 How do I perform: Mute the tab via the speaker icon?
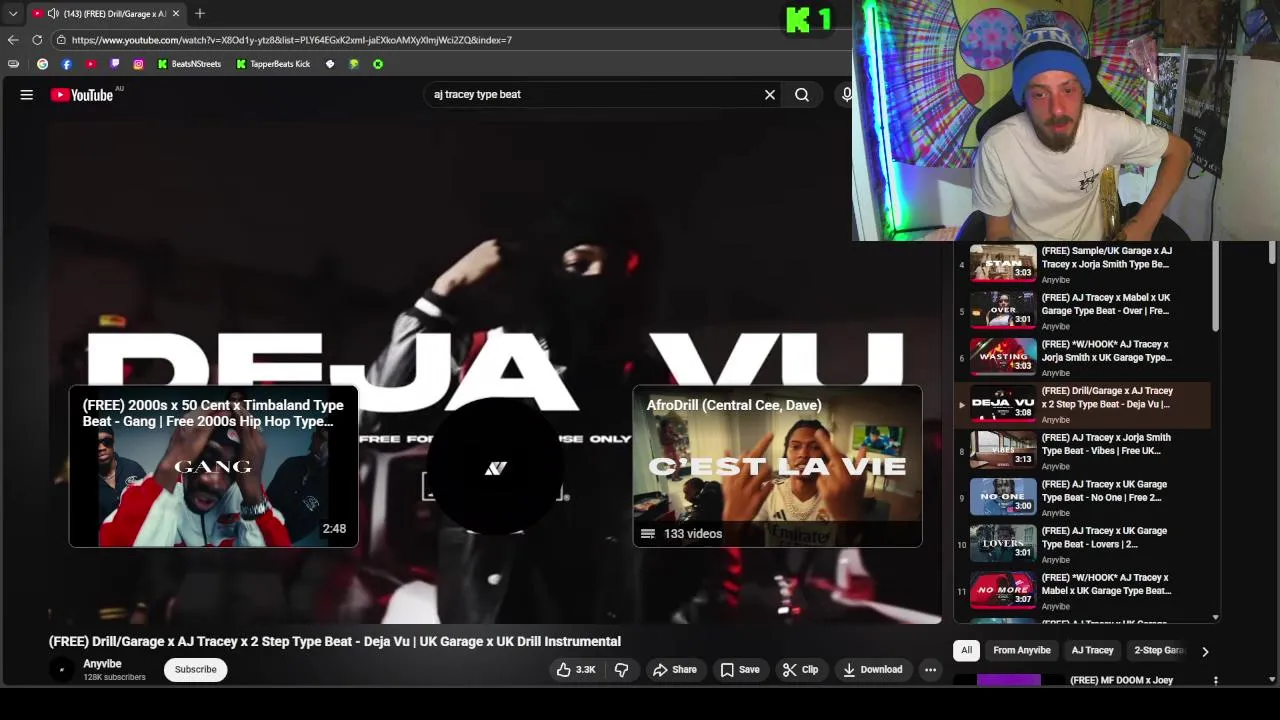(53, 13)
